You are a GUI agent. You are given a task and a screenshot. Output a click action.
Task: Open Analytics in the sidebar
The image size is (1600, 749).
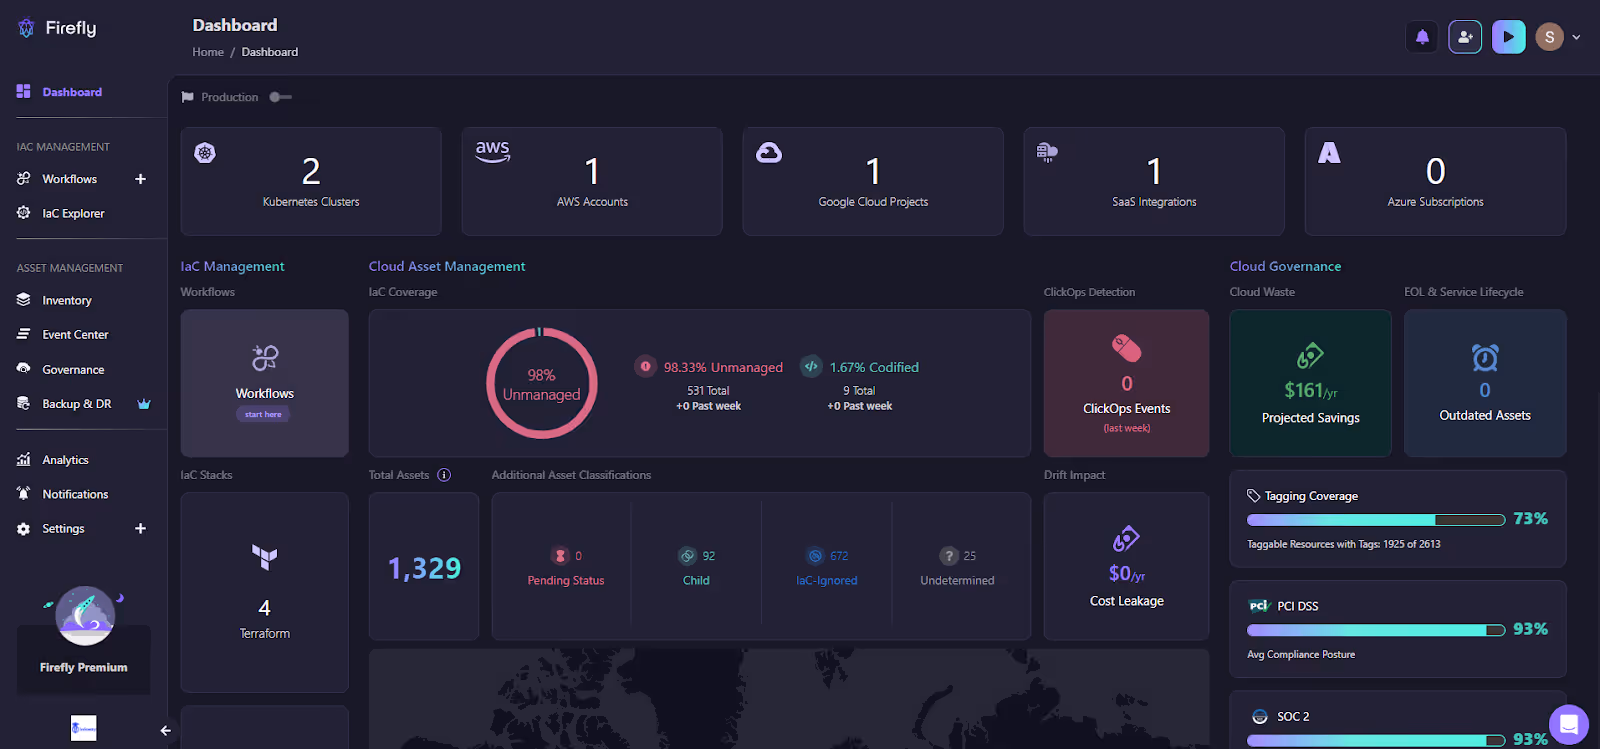coord(65,460)
